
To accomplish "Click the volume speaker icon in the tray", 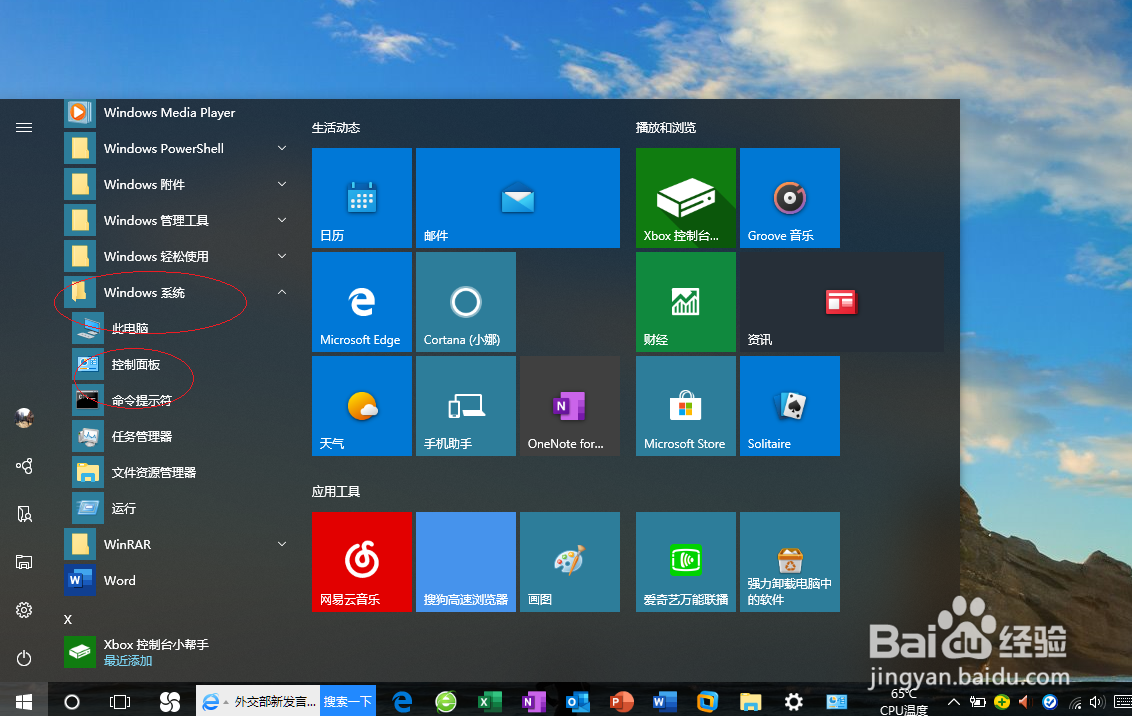I will [x=1097, y=702].
